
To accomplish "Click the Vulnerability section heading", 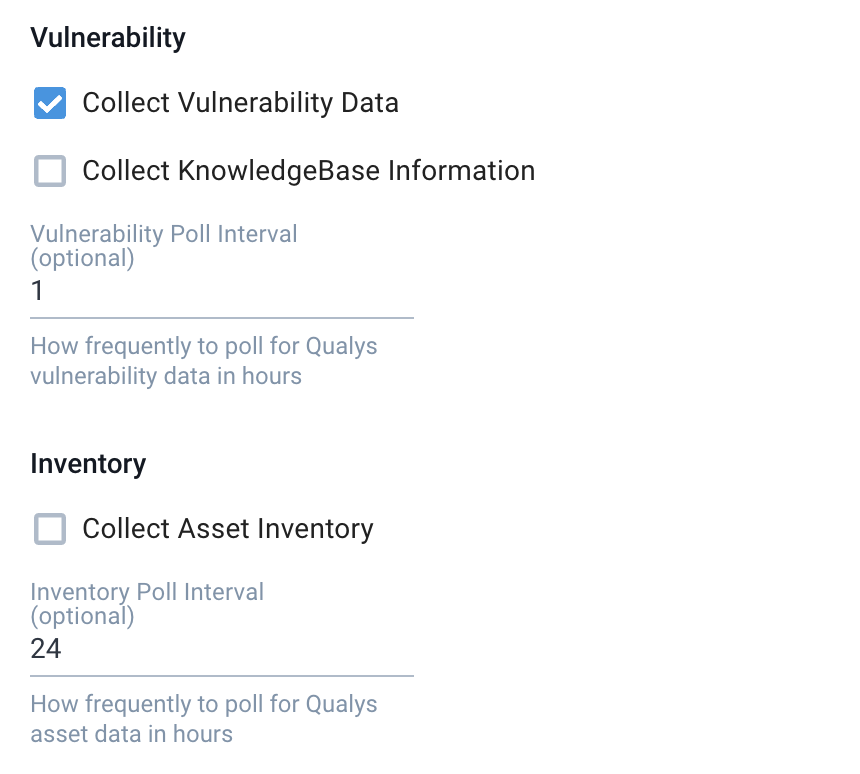I will pyautogui.click(x=107, y=37).
